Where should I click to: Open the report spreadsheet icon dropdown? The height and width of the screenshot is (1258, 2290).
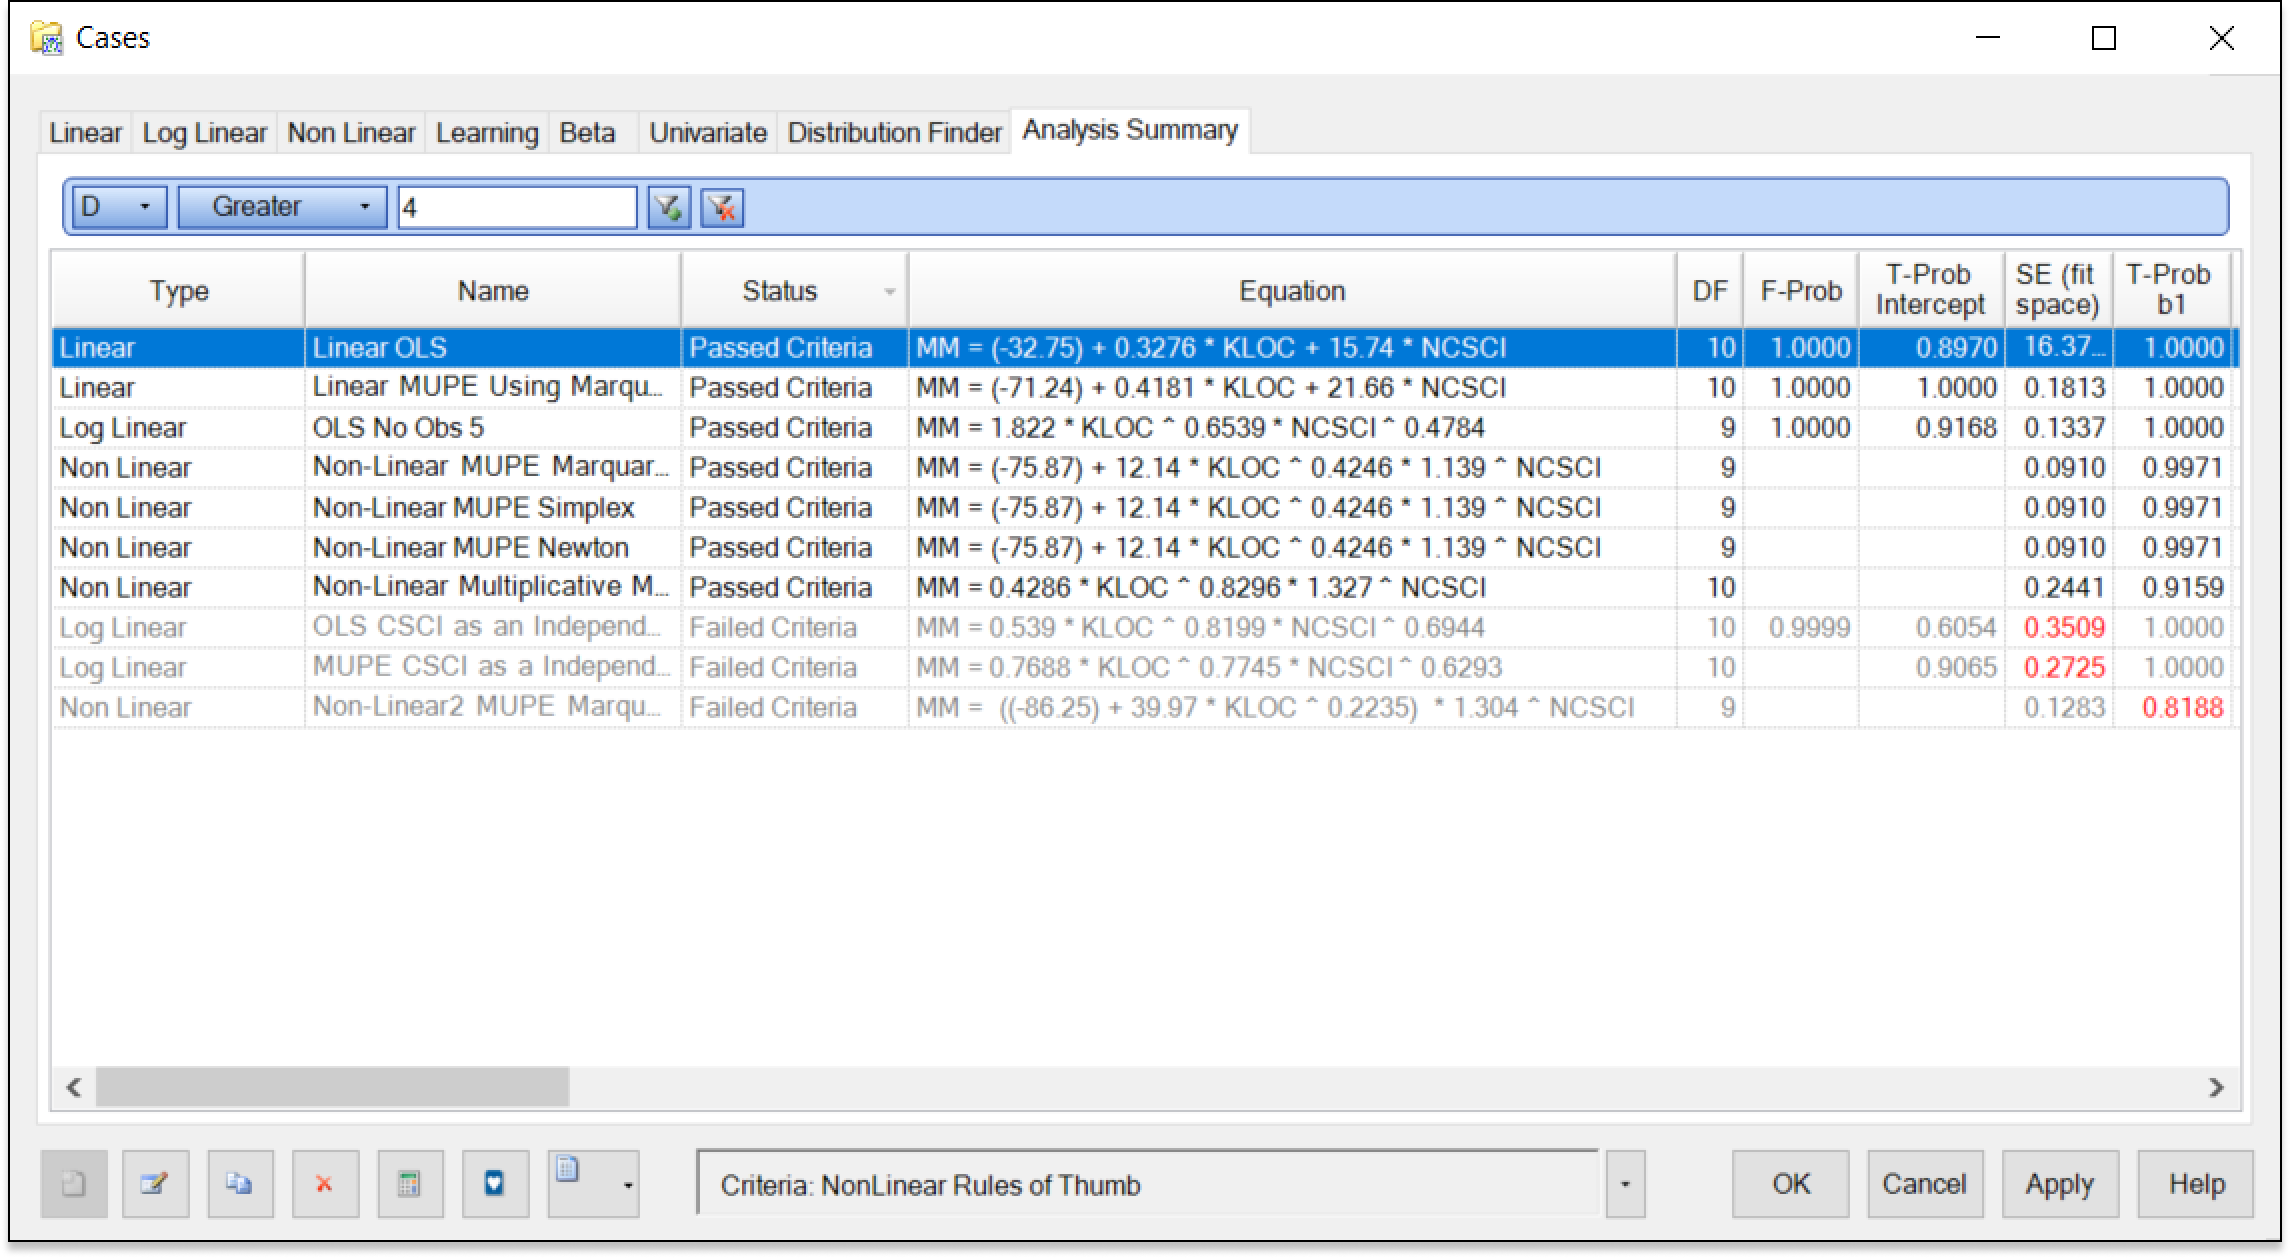[x=627, y=1185]
